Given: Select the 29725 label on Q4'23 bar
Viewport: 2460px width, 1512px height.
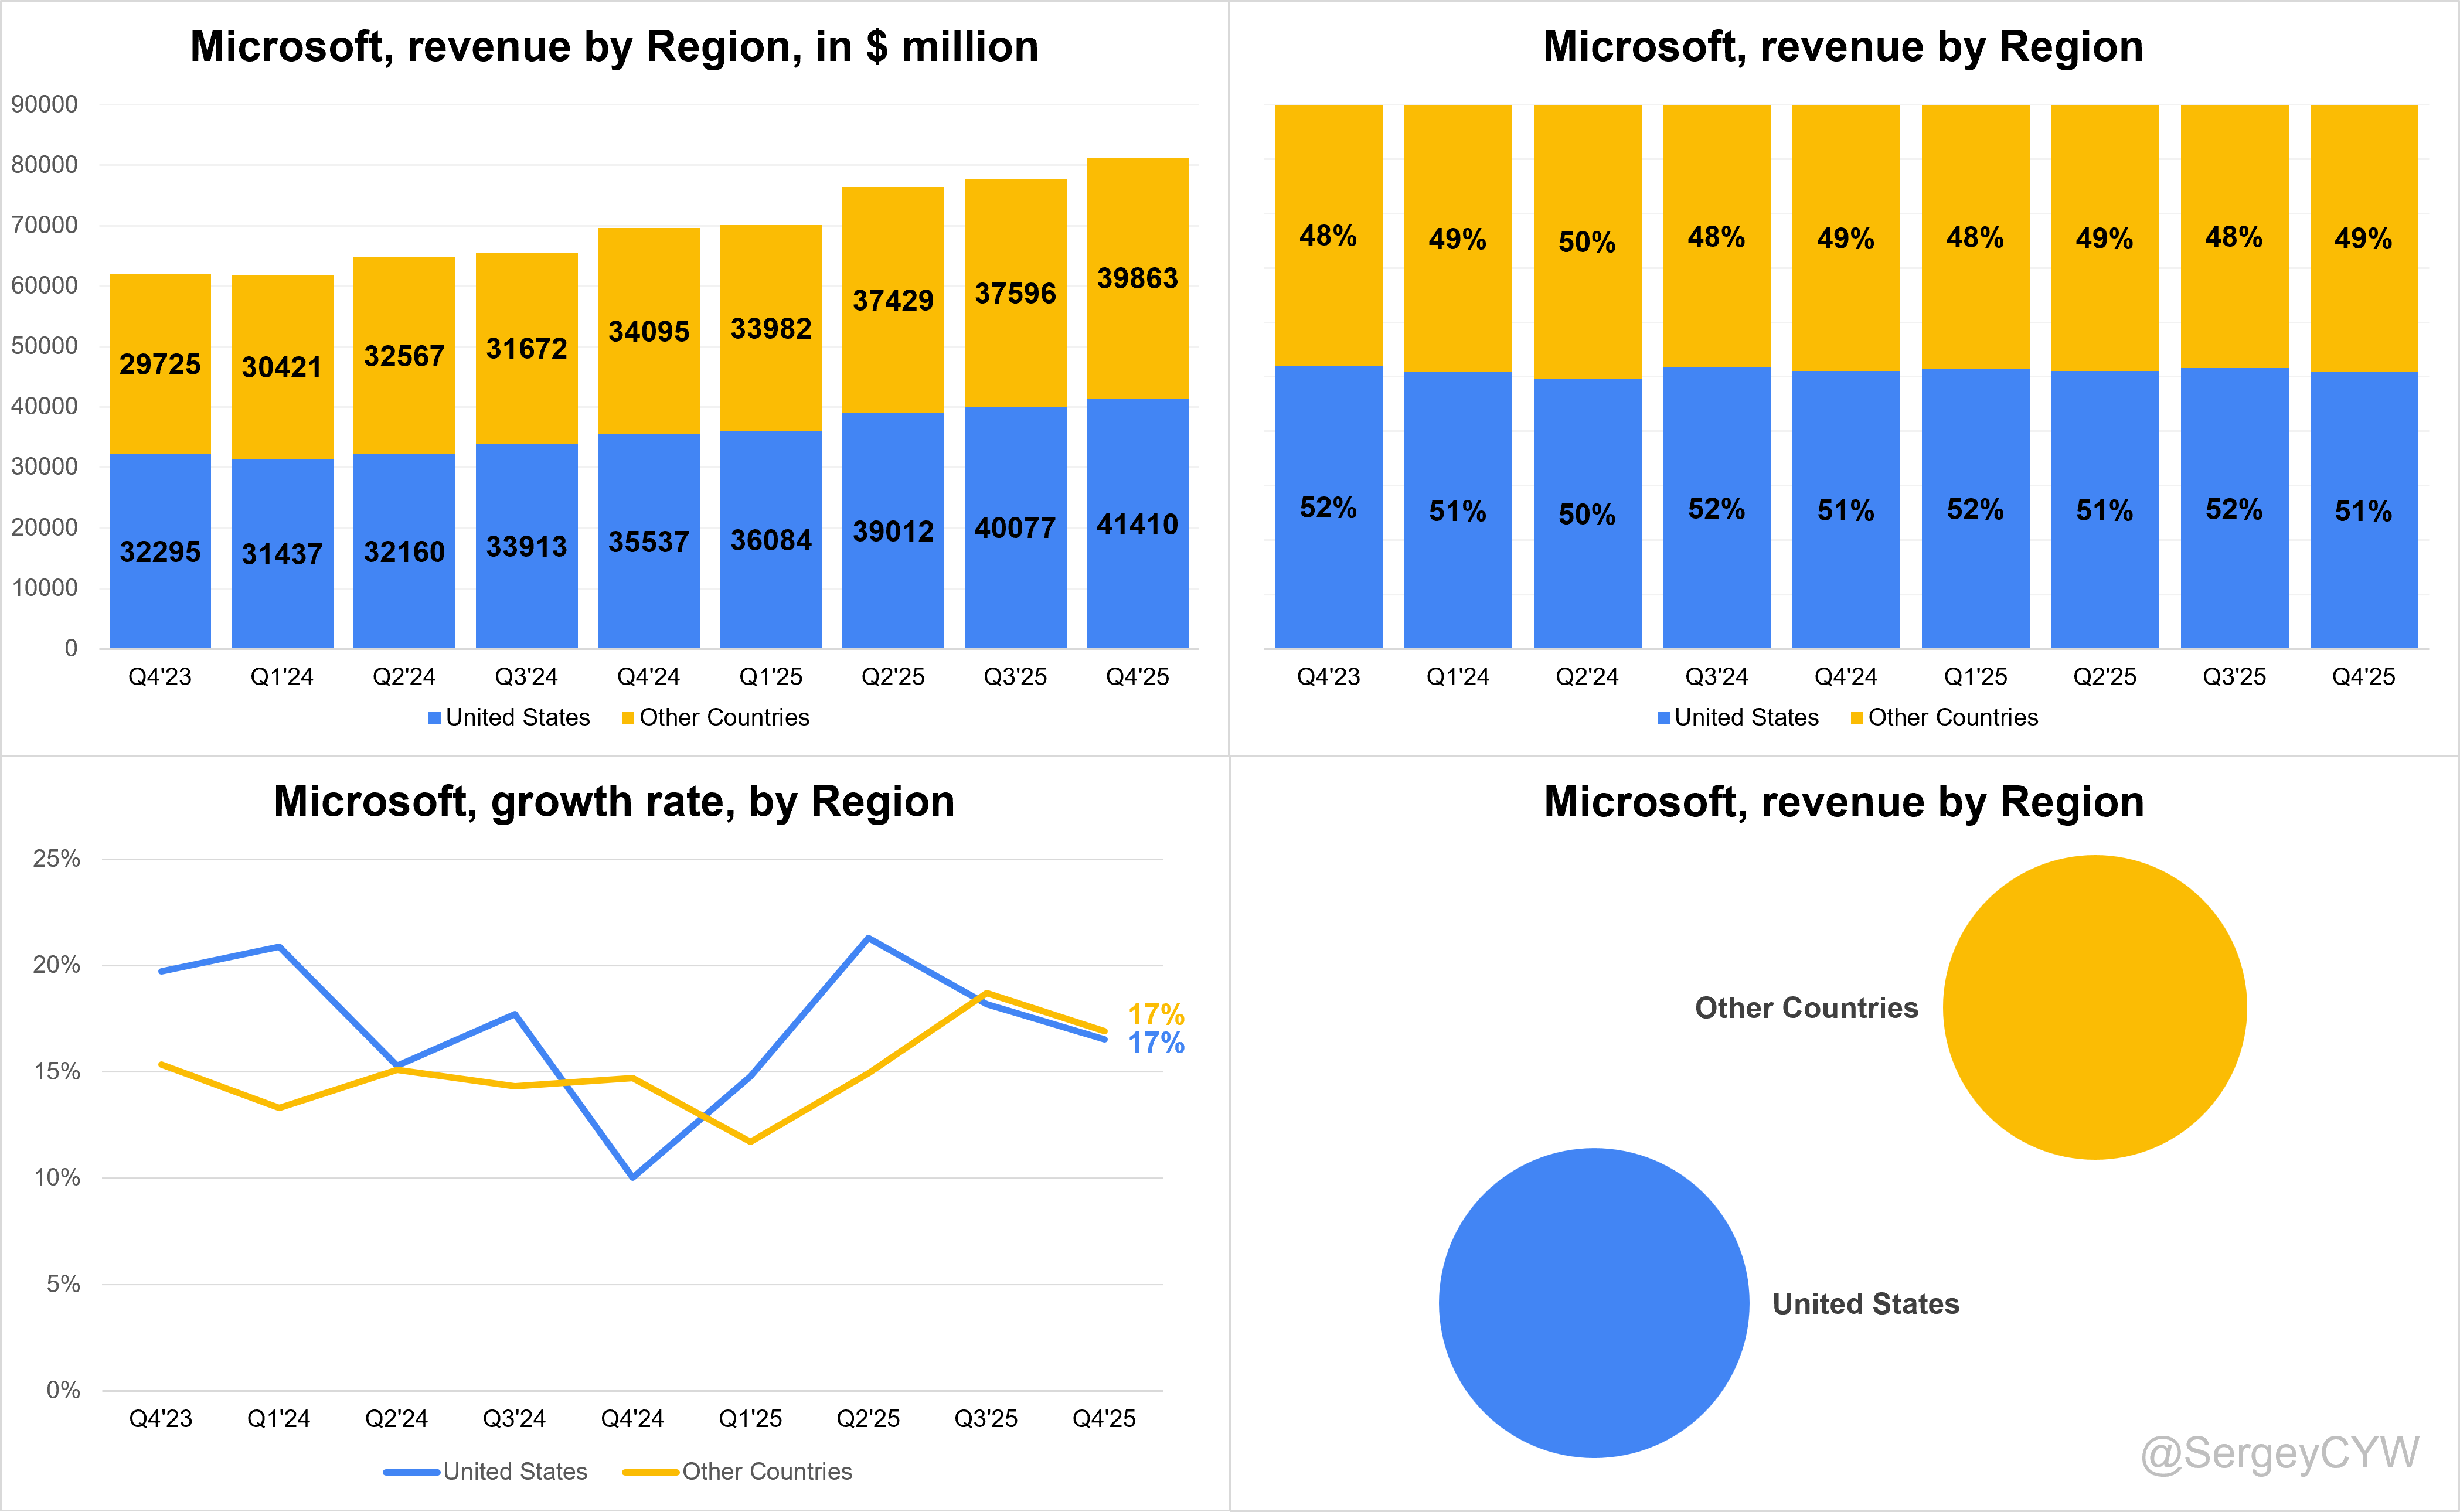Looking at the screenshot, I should [x=160, y=364].
